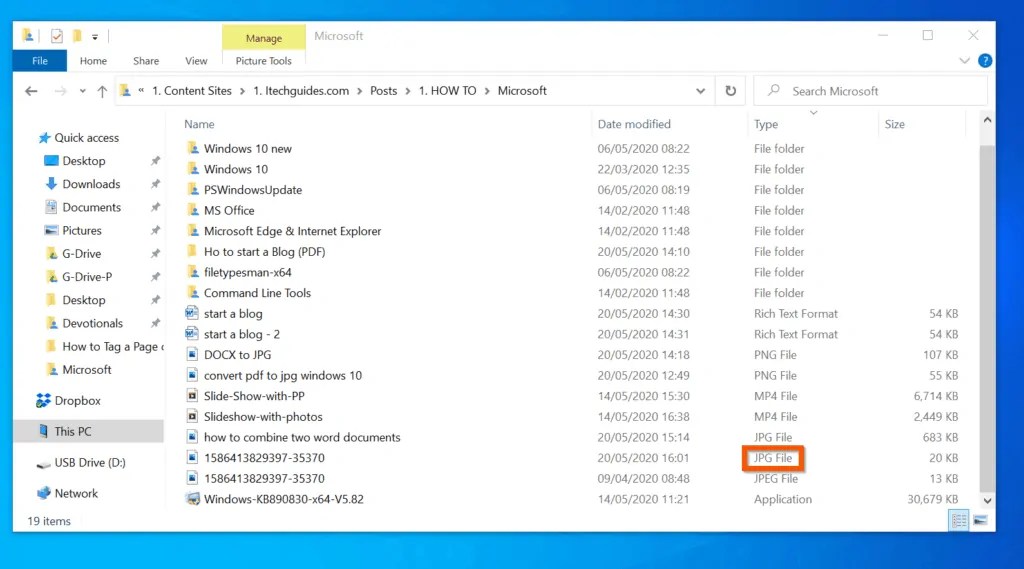Click the Forward navigation arrow
This screenshot has height=569, width=1024.
[60, 91]
